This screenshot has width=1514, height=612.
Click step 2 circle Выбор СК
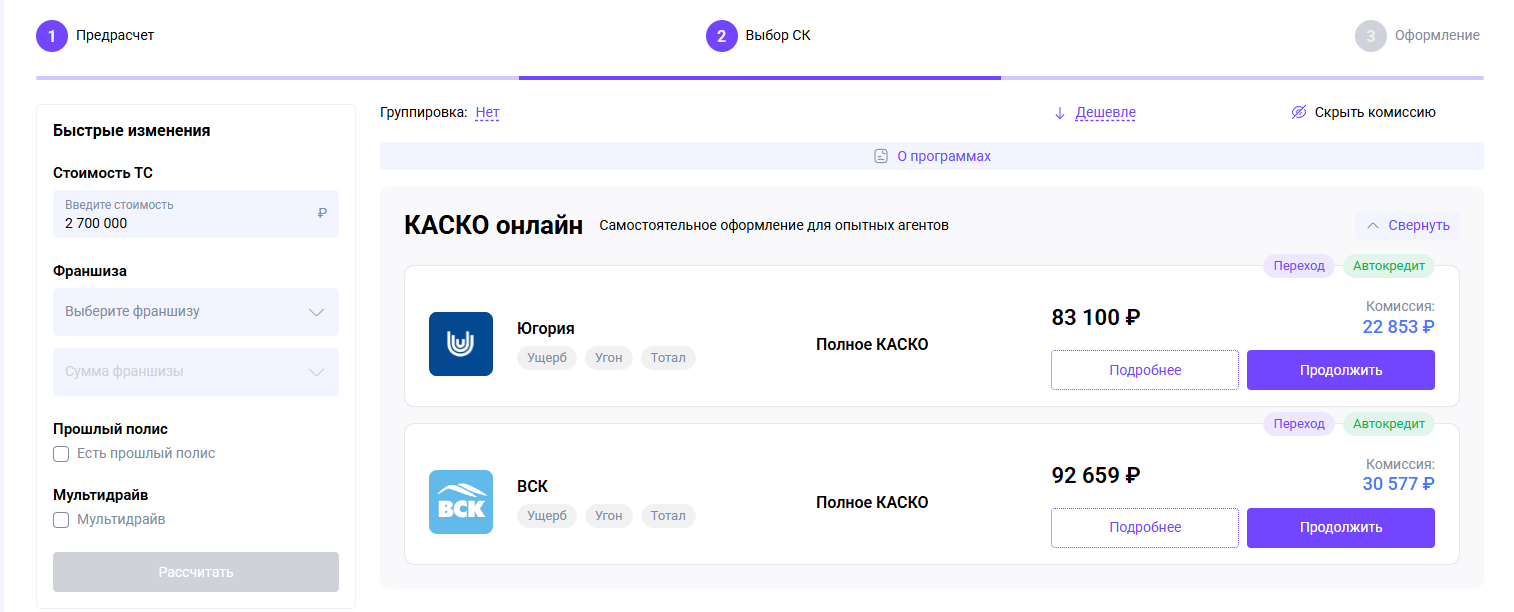(722, 35)
